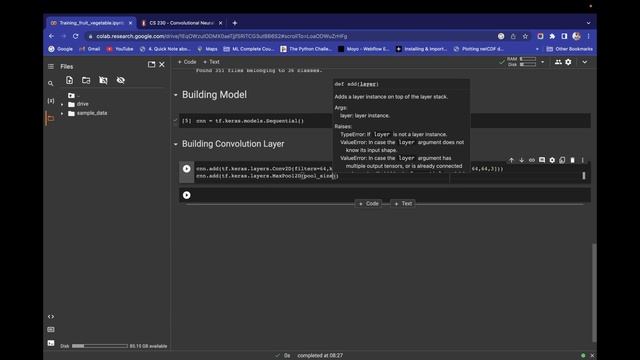640x360 pixels.
Task: Bookmark this page with star icon
Action: (525, 36)
